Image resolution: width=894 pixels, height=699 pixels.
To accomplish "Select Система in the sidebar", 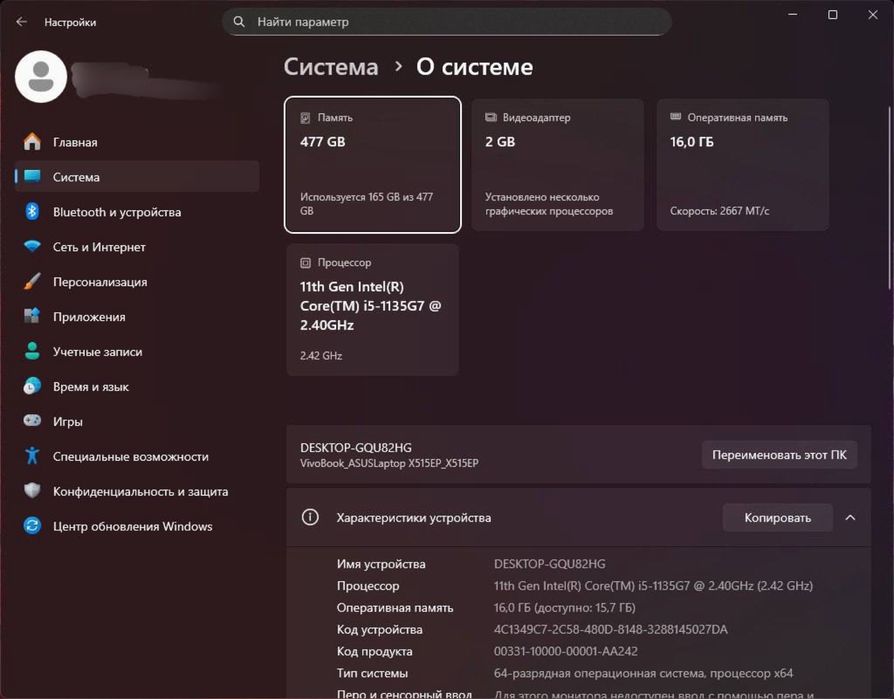I will pos(137,177).
